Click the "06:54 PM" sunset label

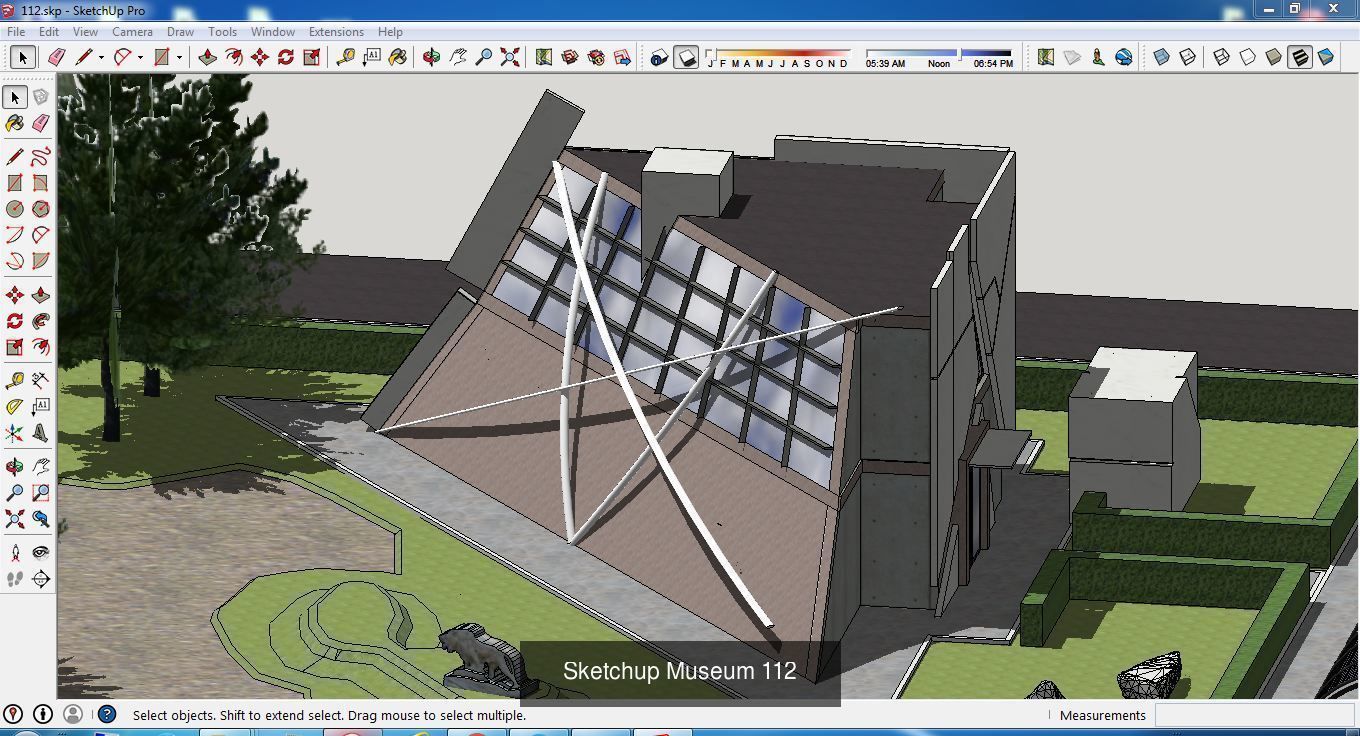(993, 64)
